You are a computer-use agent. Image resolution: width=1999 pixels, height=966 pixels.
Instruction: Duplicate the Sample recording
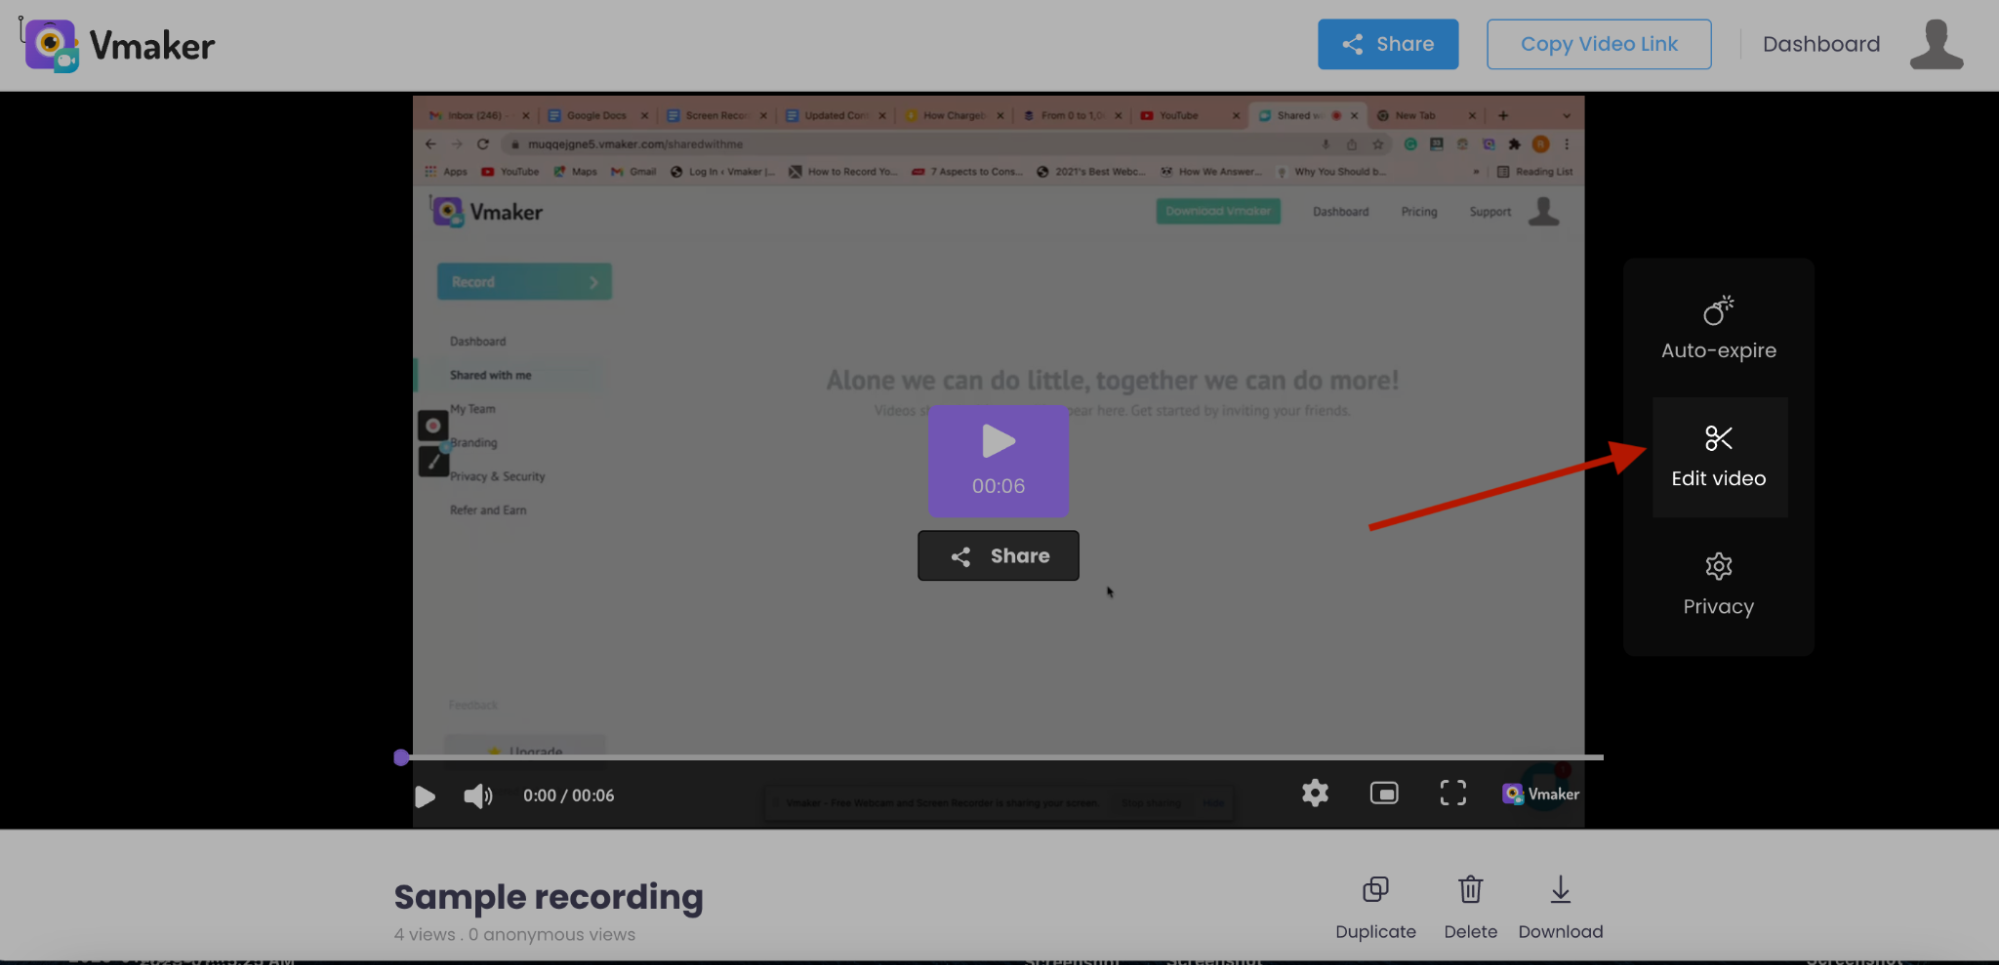click(1375, 908)
